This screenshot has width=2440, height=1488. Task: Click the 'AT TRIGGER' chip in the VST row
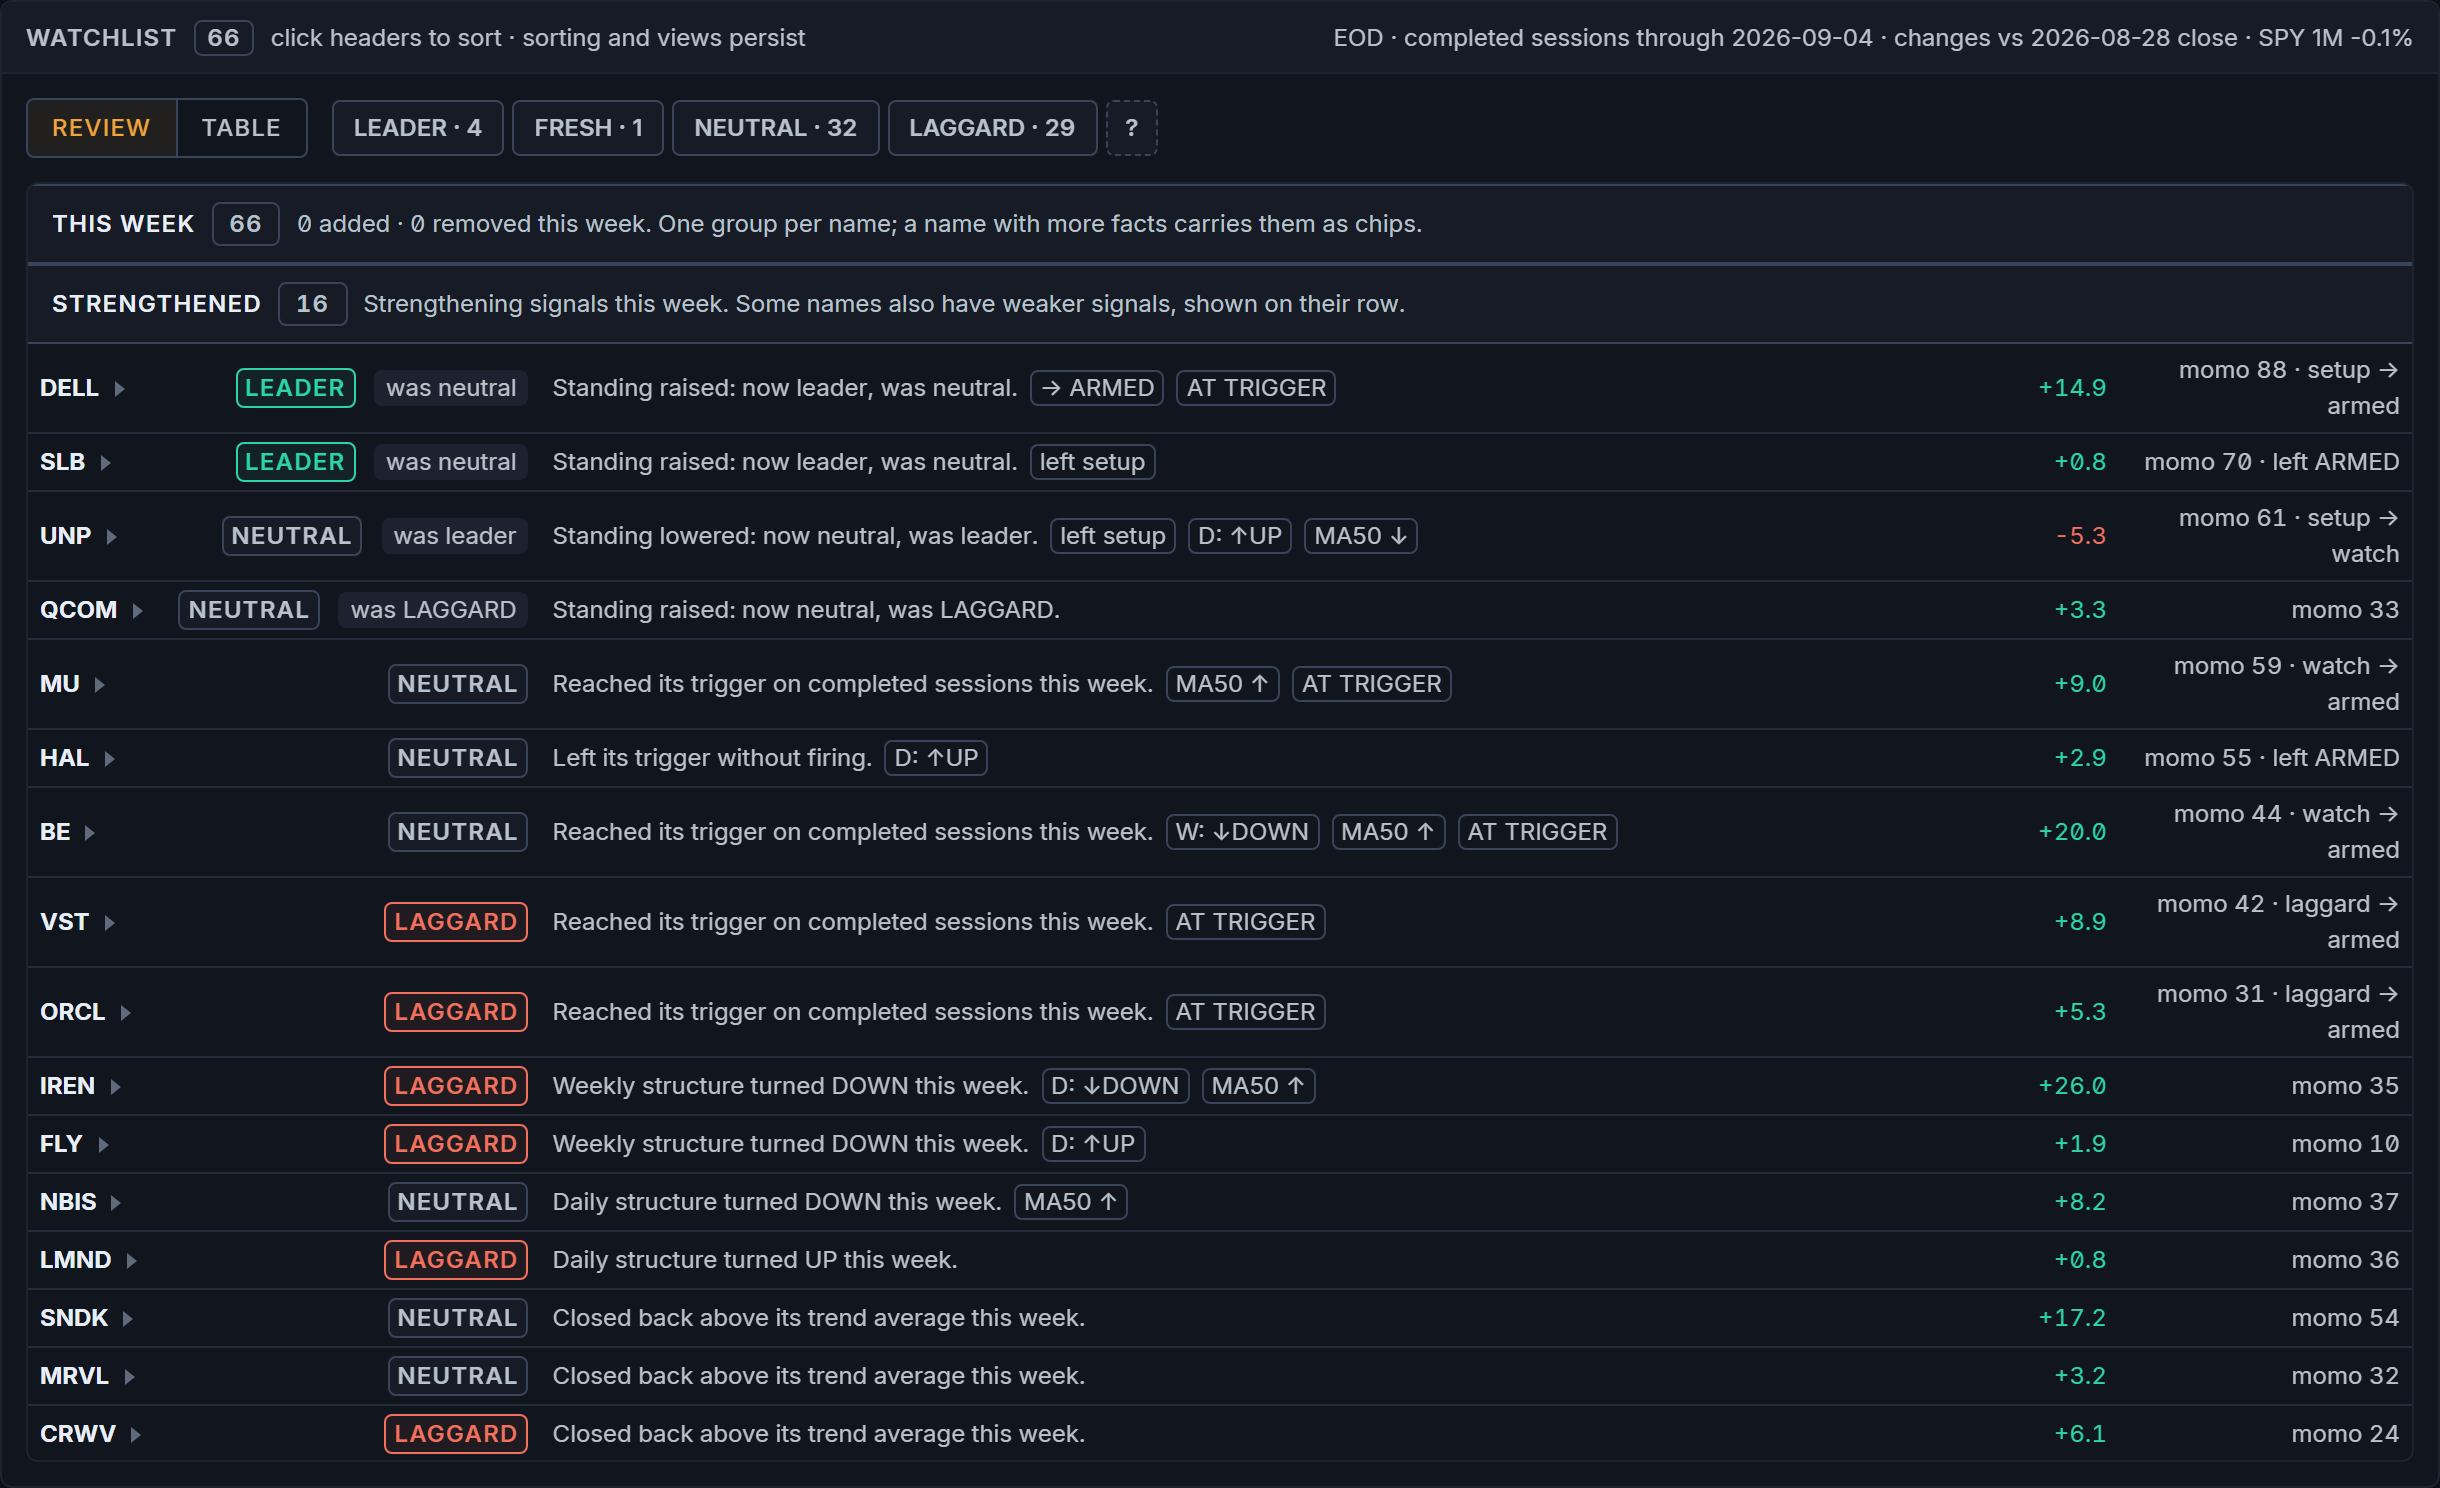coord(1245,922)
